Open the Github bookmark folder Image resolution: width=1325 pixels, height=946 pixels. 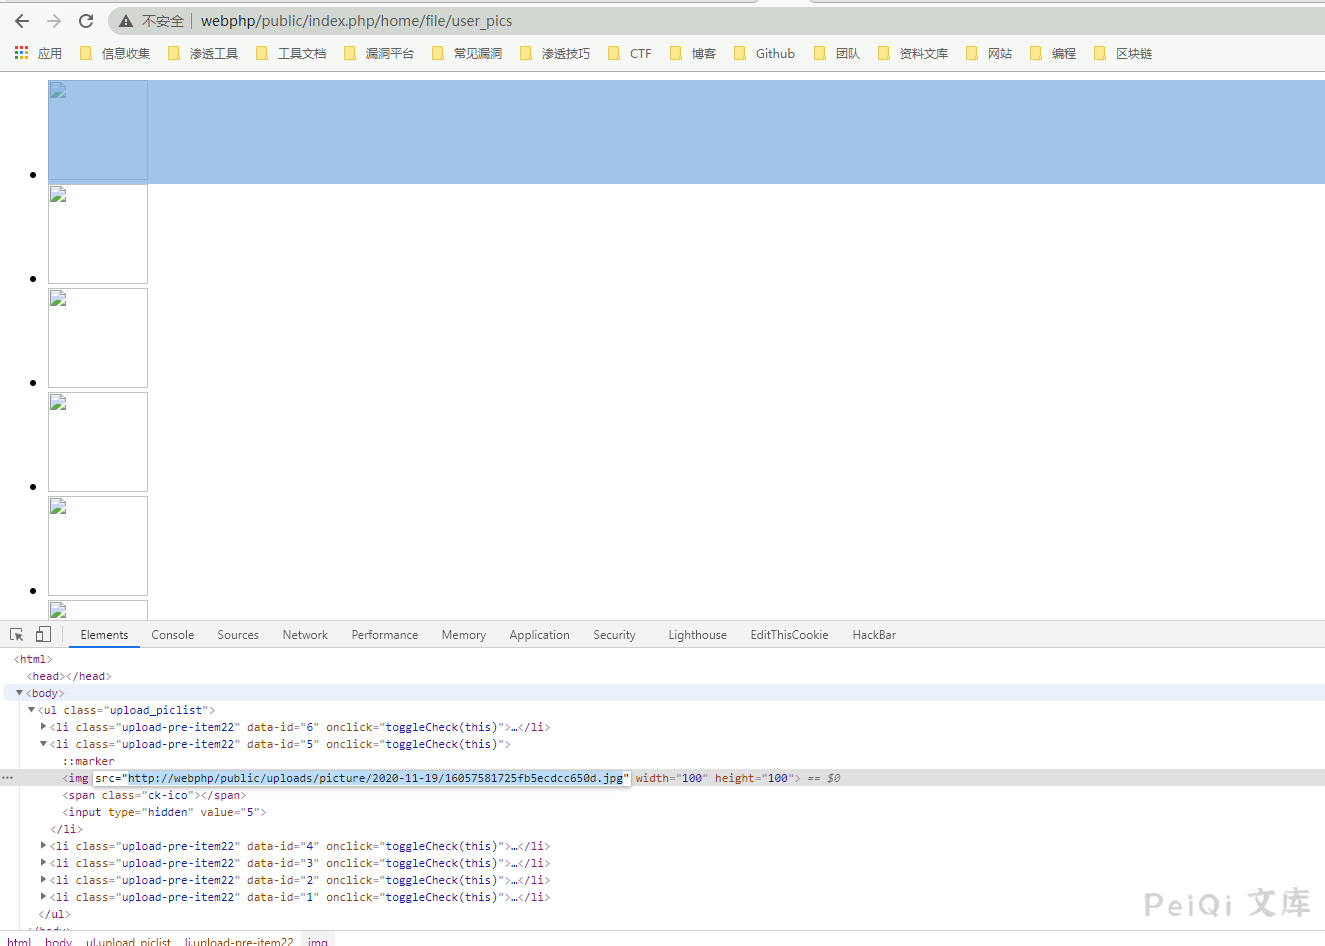coord(764,53)
